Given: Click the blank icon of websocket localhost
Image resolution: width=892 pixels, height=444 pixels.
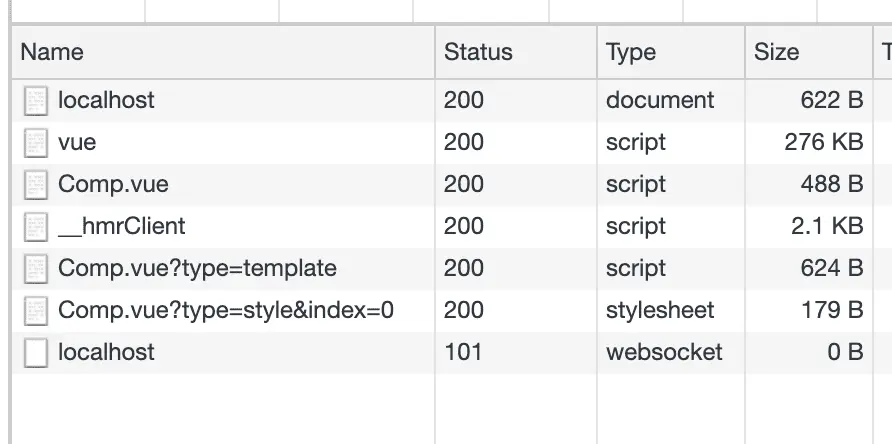Looking at the screenshot, I should (x=36, y=353).
